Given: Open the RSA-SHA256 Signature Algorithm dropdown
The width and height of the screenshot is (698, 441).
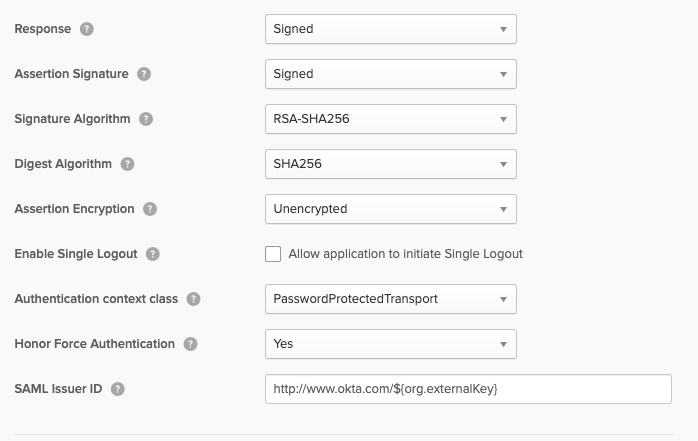Looking at the screenshot, I should pos(391,119).
